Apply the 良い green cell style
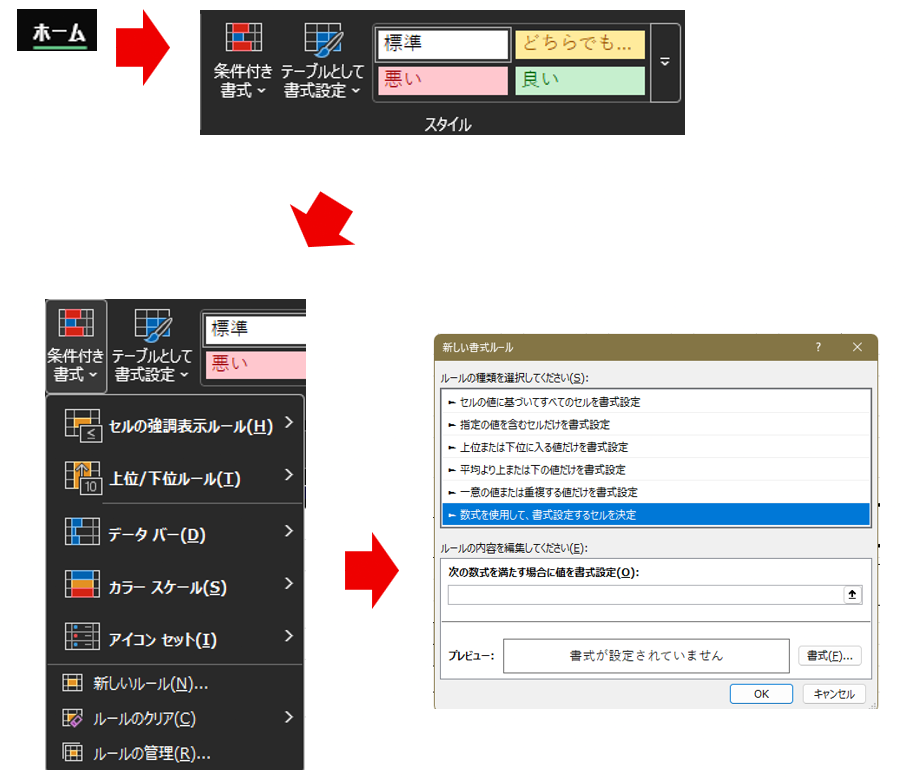This screenshot has height=782, width=905. (579, 80)
